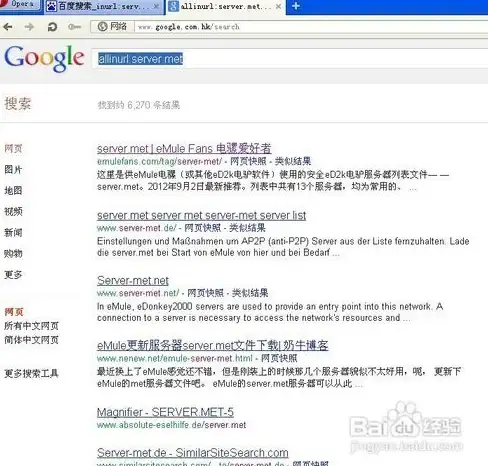Open 类似结果 for www.server-met.de

(247, 228)
